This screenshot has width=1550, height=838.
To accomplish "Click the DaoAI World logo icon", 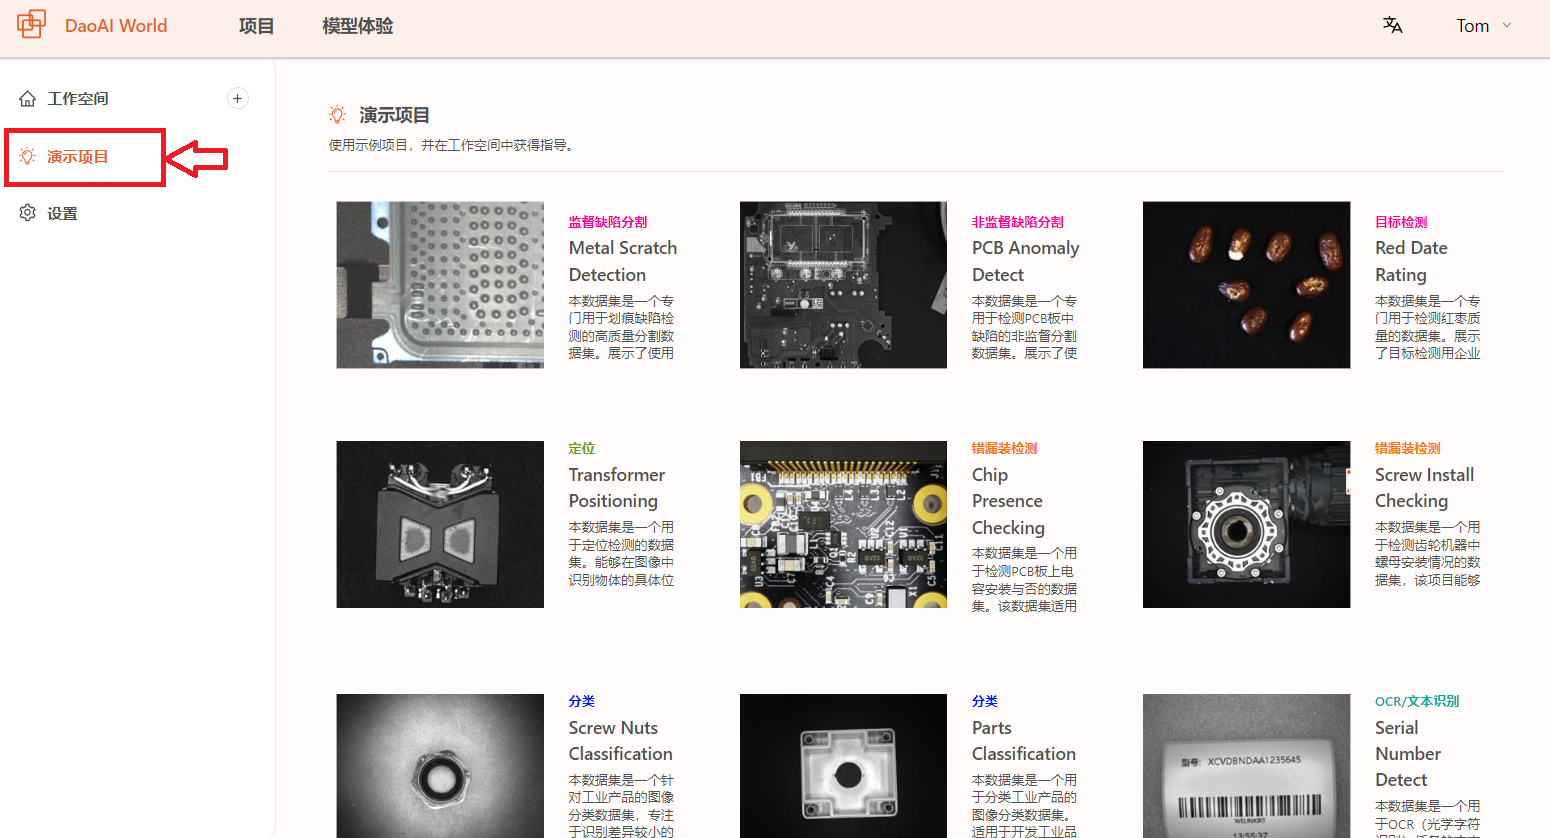I will pyautogui.click(x=31, y=24).
